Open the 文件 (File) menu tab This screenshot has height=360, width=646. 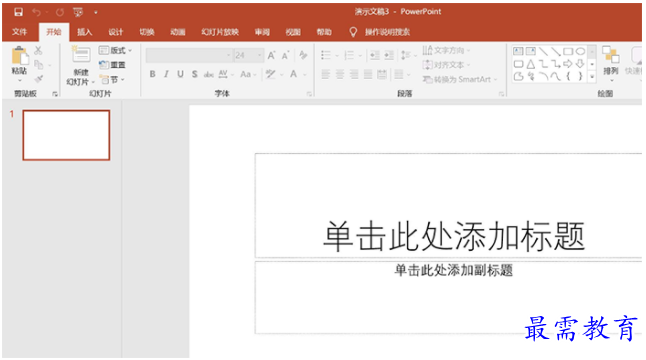click(19, 32)
